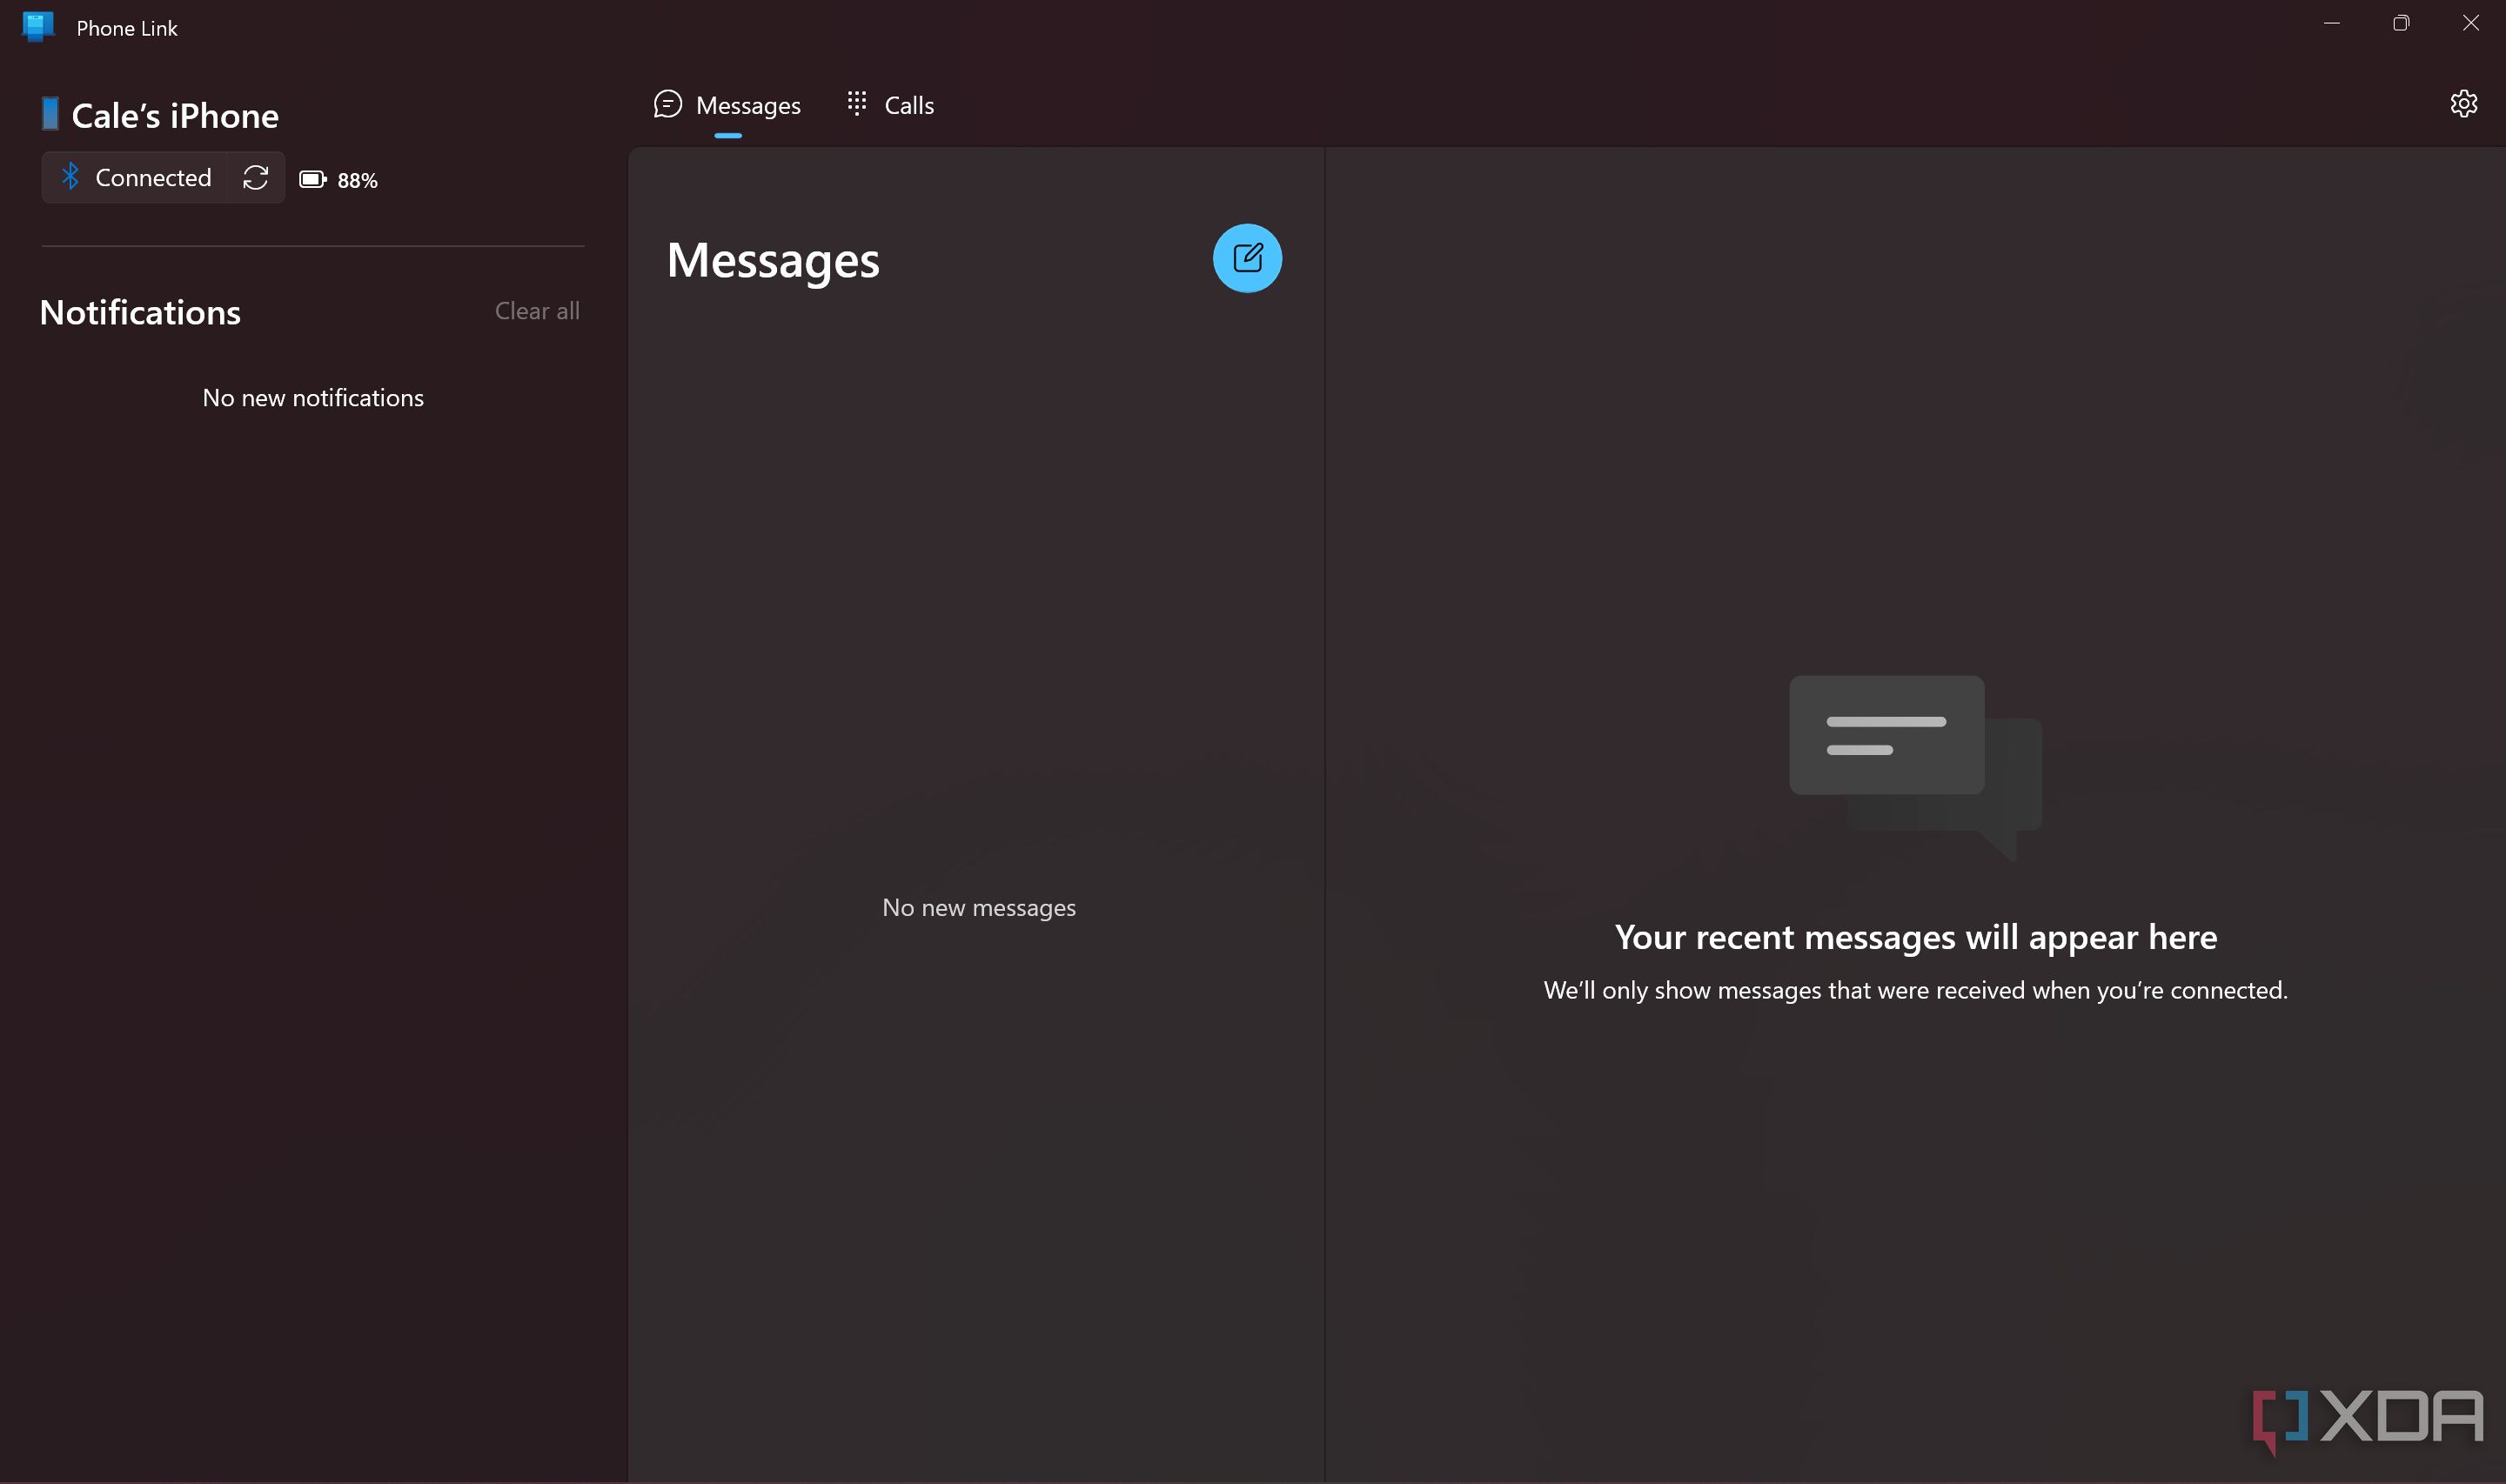
Task: Click the Notifications heading
Action: [x=140, y=313]
